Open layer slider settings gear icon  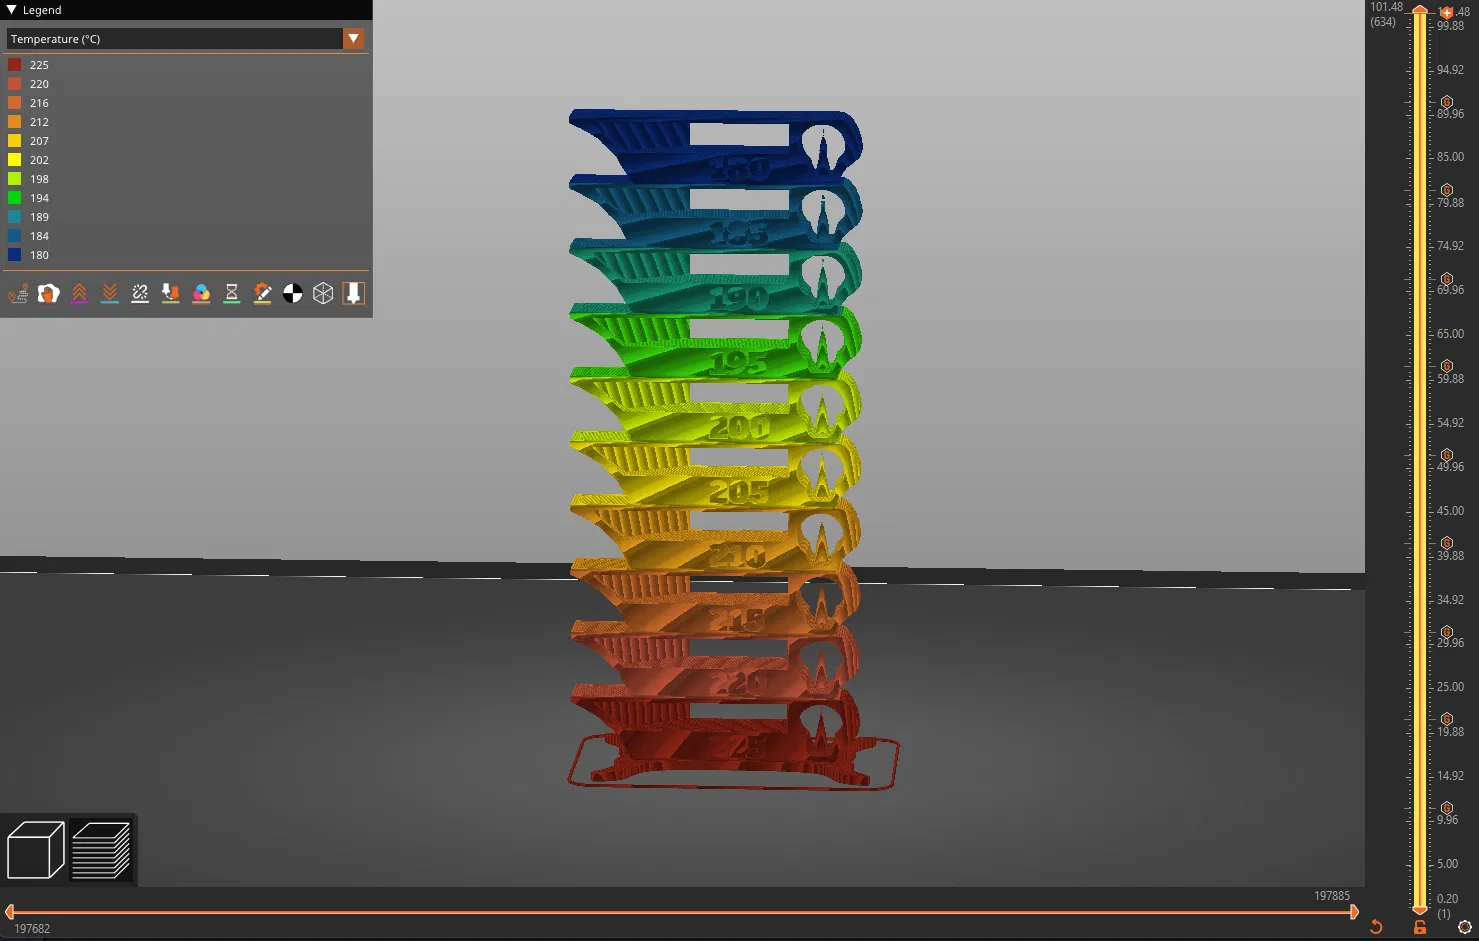point(1465,927)
